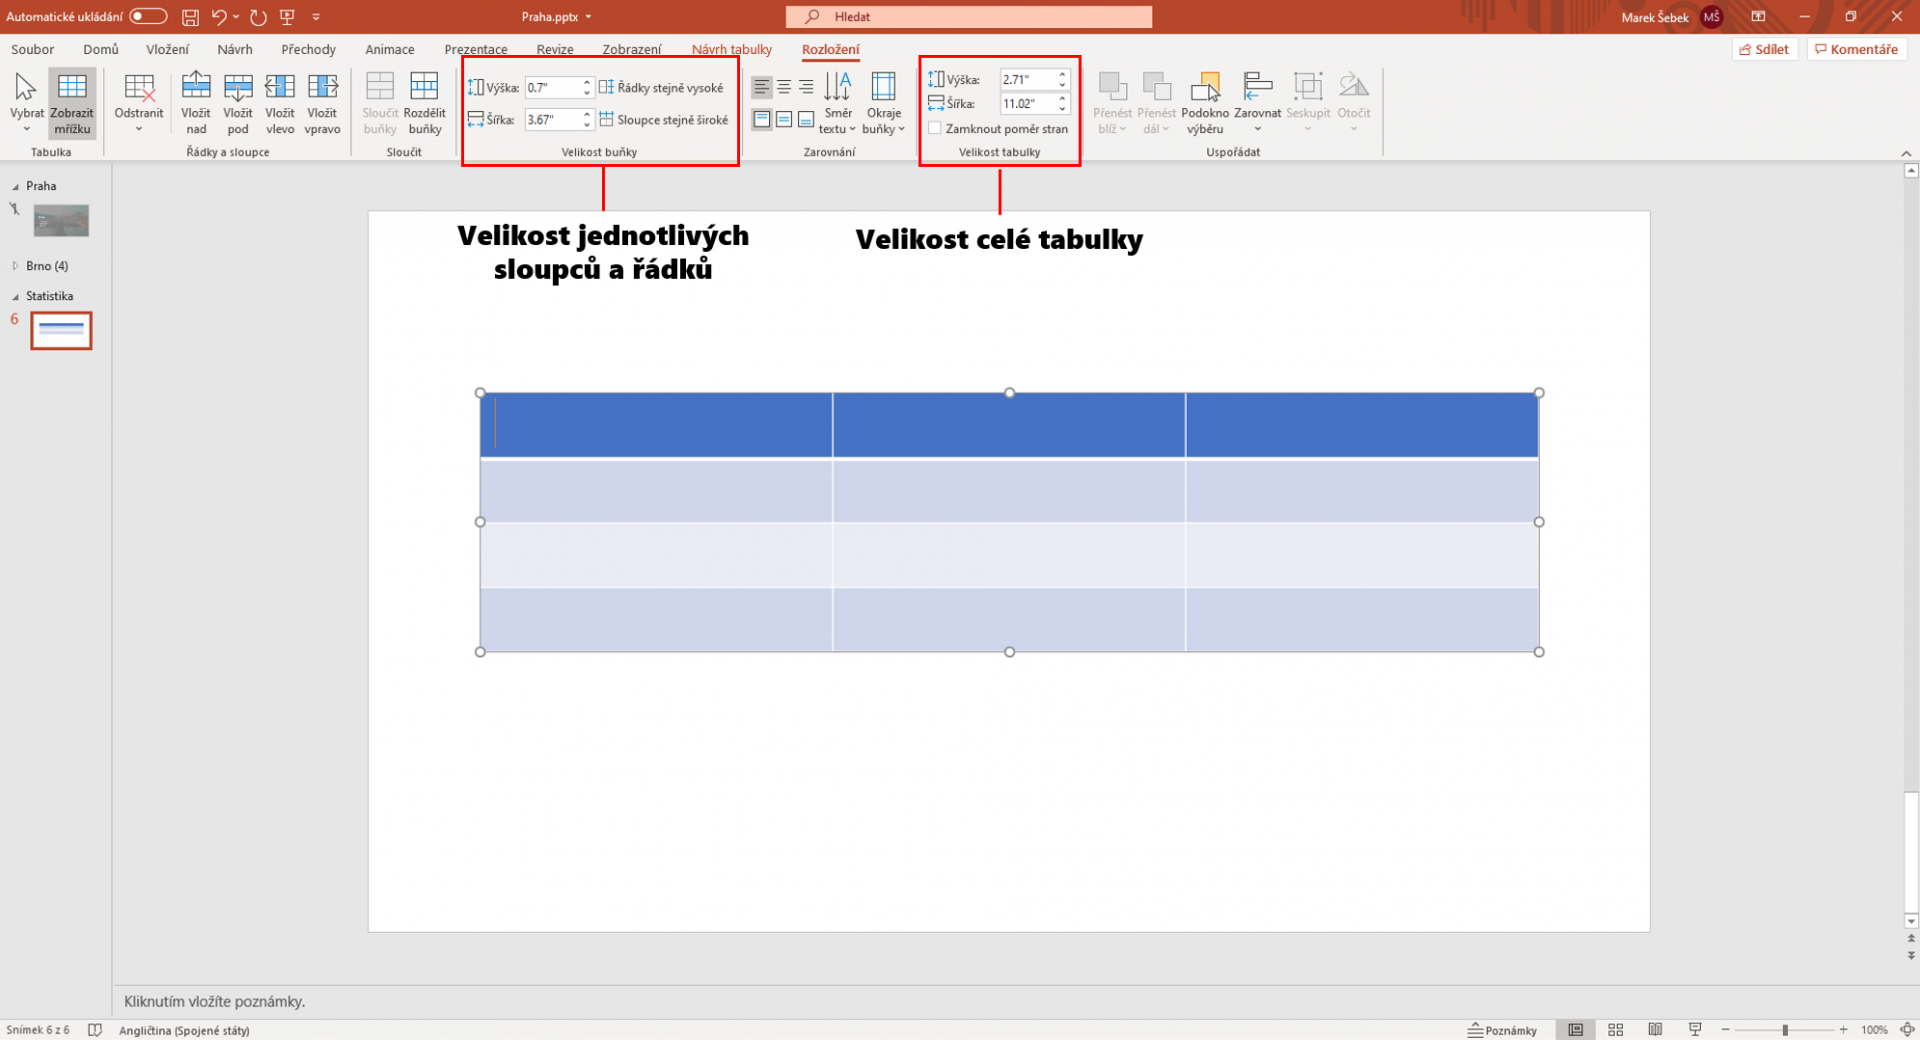Toggle Zobrazit mřížku gridlines button
The image size is (1920, 1040).
coord(71,101)
